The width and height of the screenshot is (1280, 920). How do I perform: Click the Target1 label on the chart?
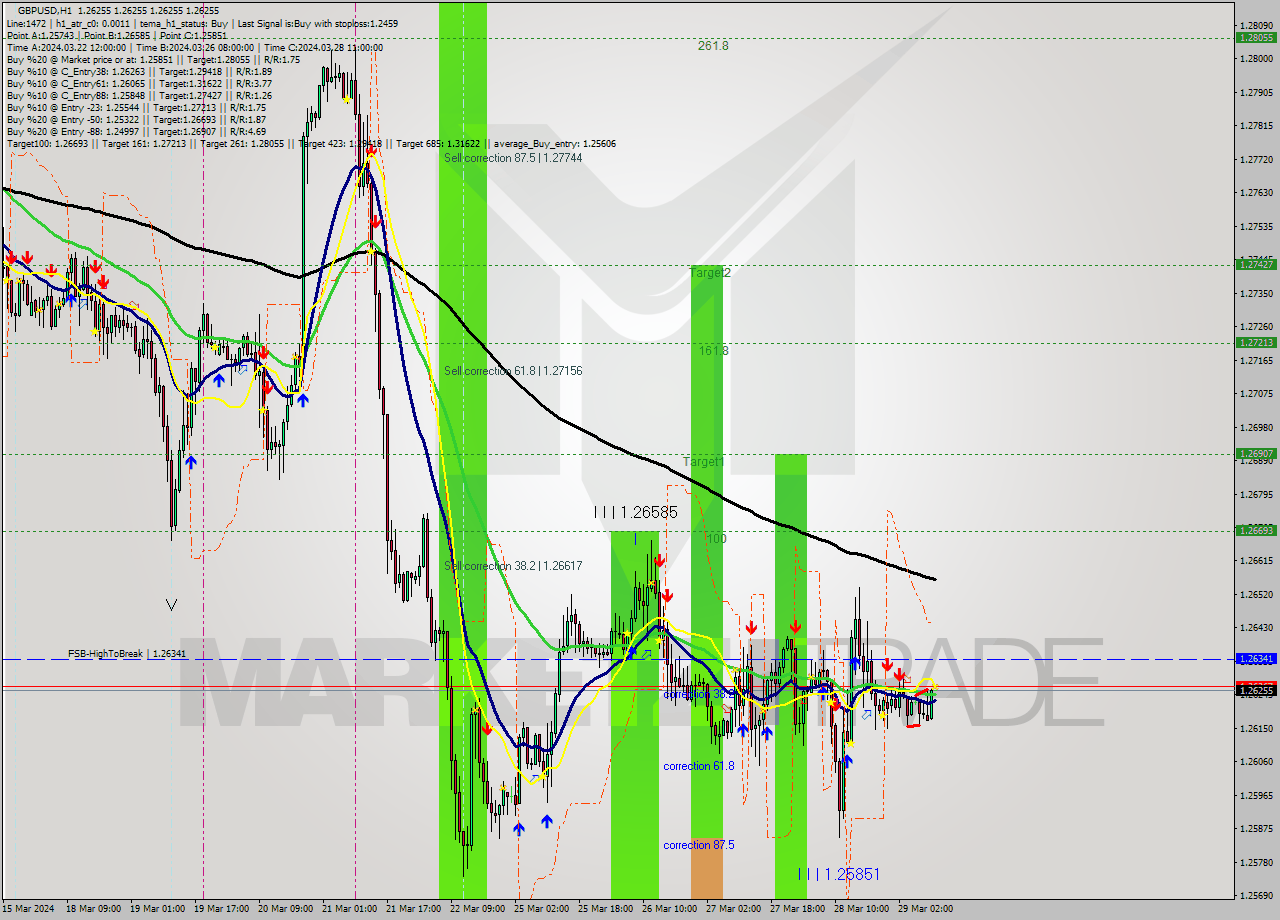pos(703,461)
